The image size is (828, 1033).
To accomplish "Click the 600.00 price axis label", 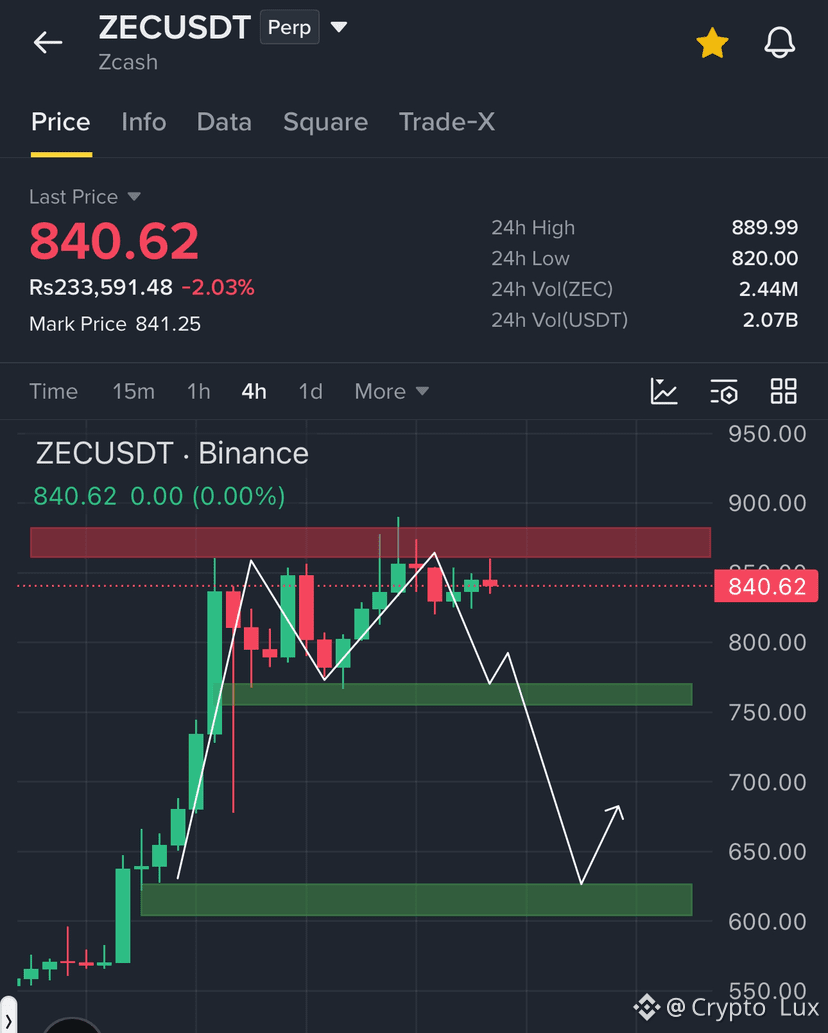I will point(767,922).
